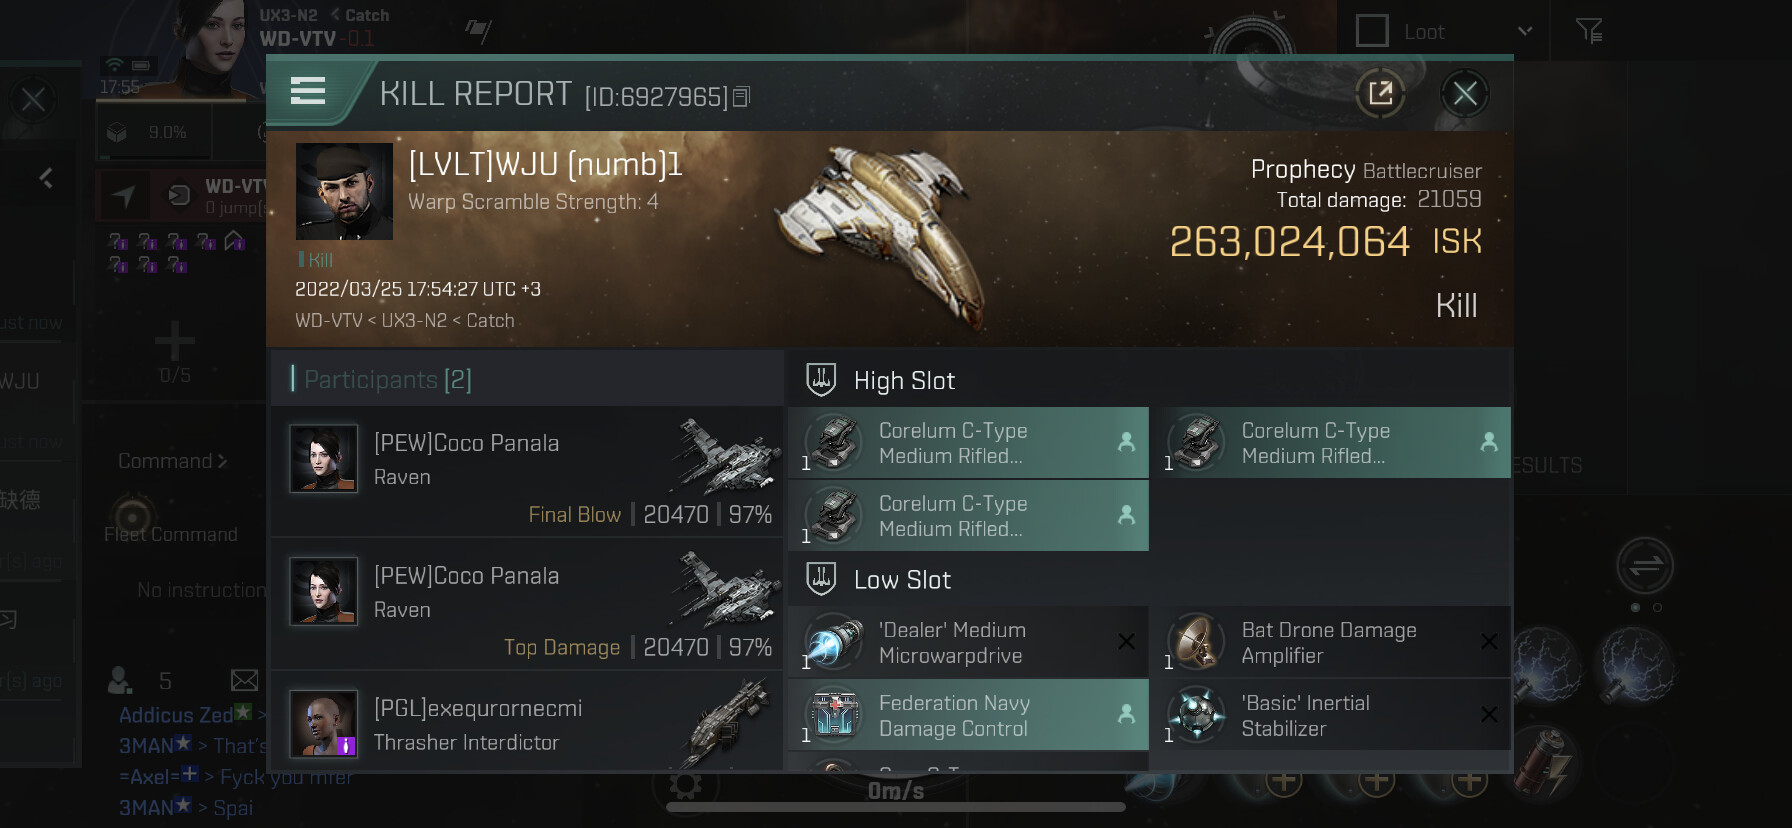Click the horizontal scrollbar below the report
Viewport: 1792px width, 828px height.
(896, 807)
